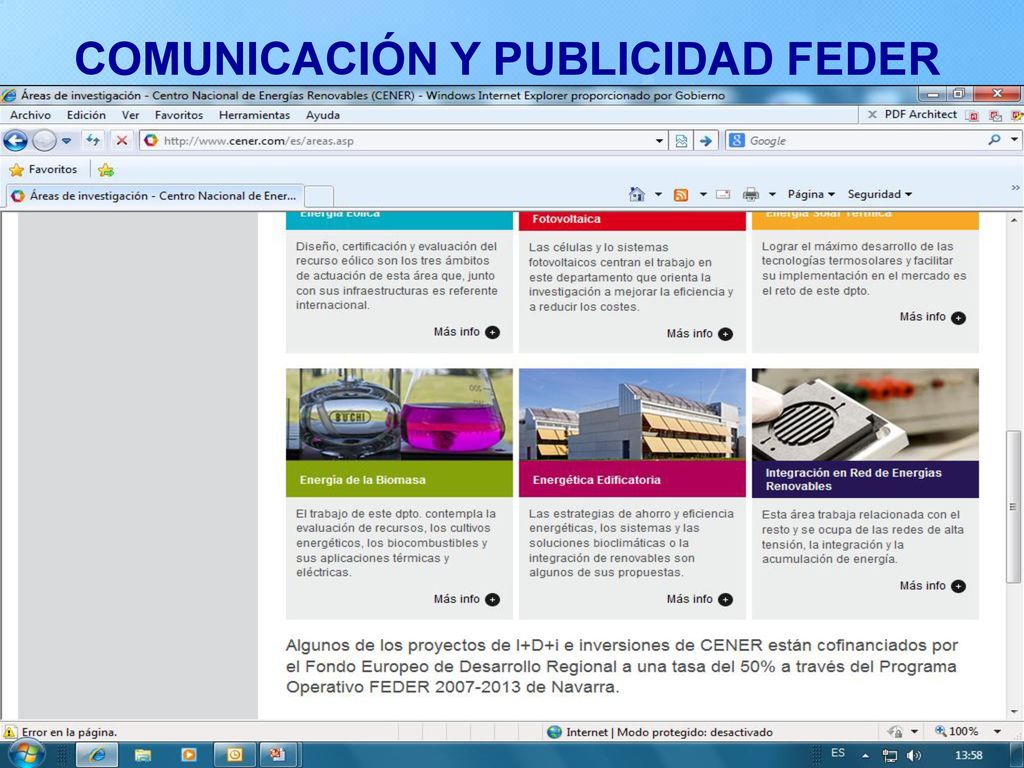Click the grid integration component thumbnail
The width and height of the screenshot is (1024, 768).
(865, 415)
